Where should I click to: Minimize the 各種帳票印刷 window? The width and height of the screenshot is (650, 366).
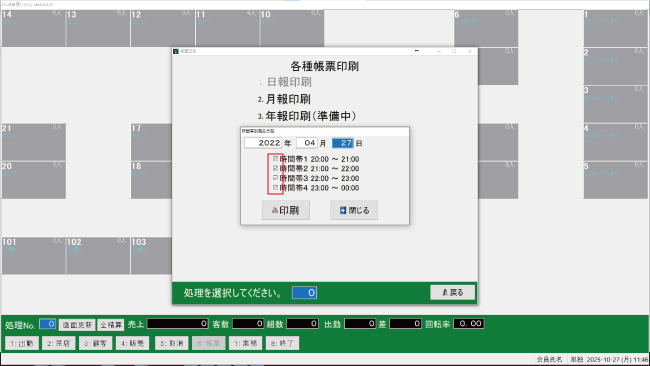click(439, 51)
